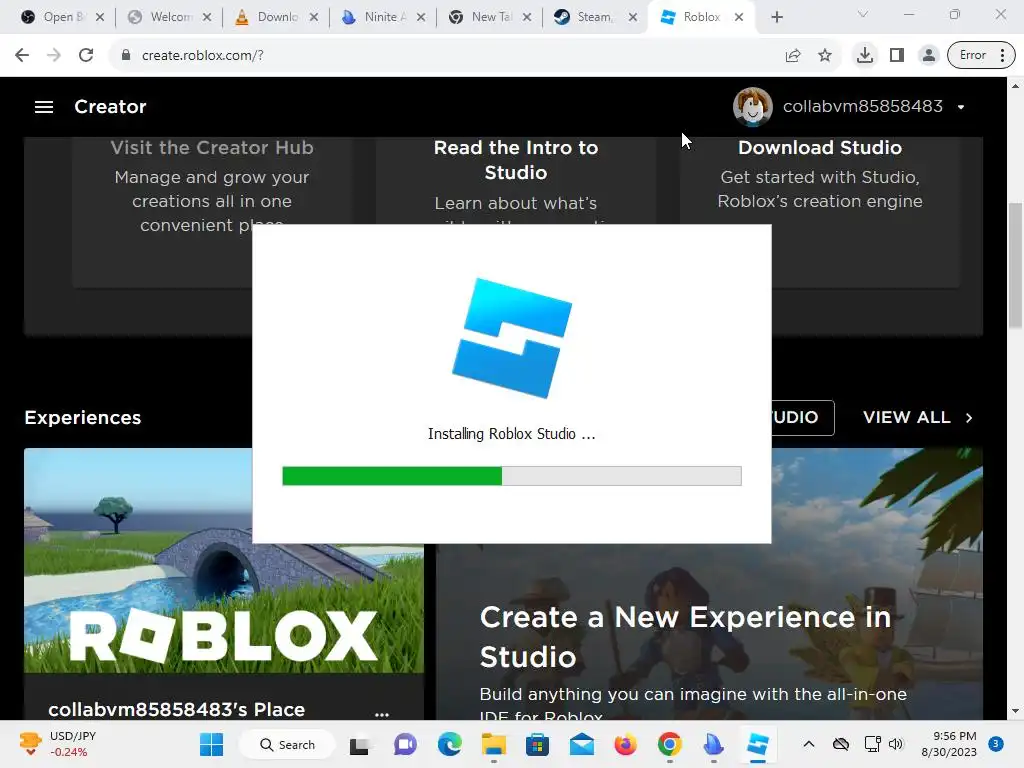This screenshot has width=1024, height=768.
Task: Open Task View from the taskbar
Action: coord(360,744)
